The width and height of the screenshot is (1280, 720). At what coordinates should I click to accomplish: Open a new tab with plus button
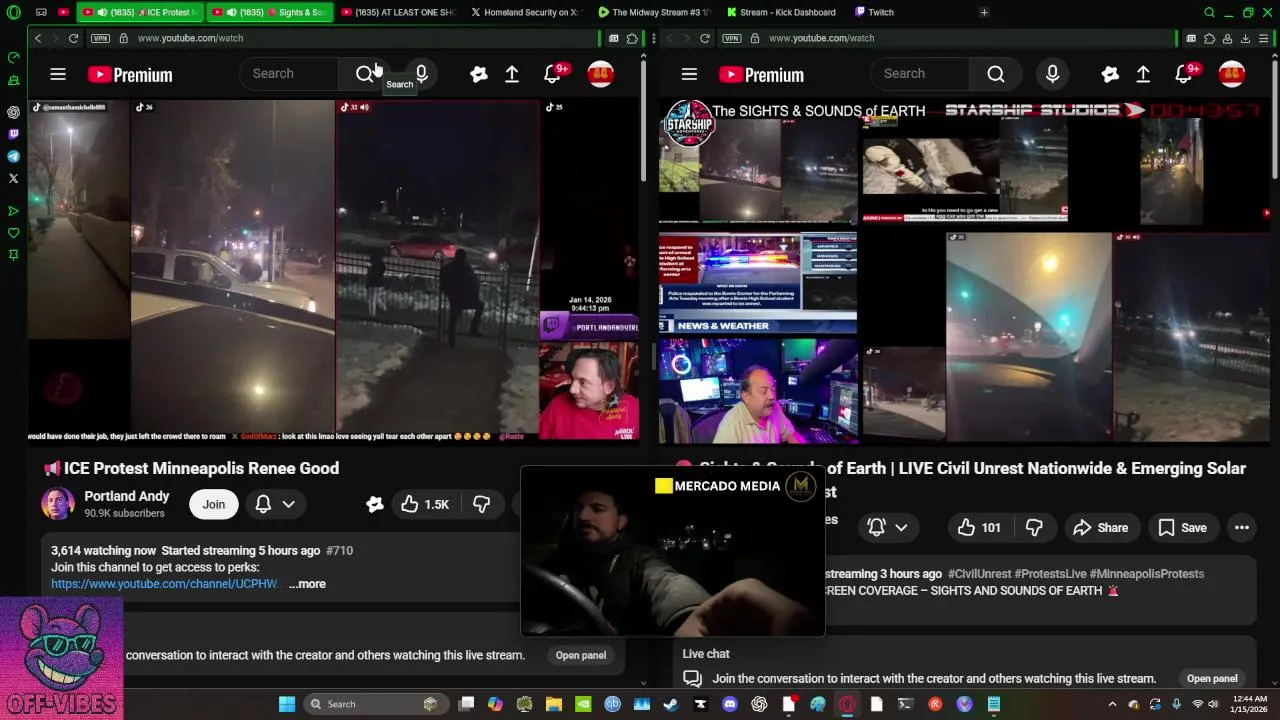(984, 12)
